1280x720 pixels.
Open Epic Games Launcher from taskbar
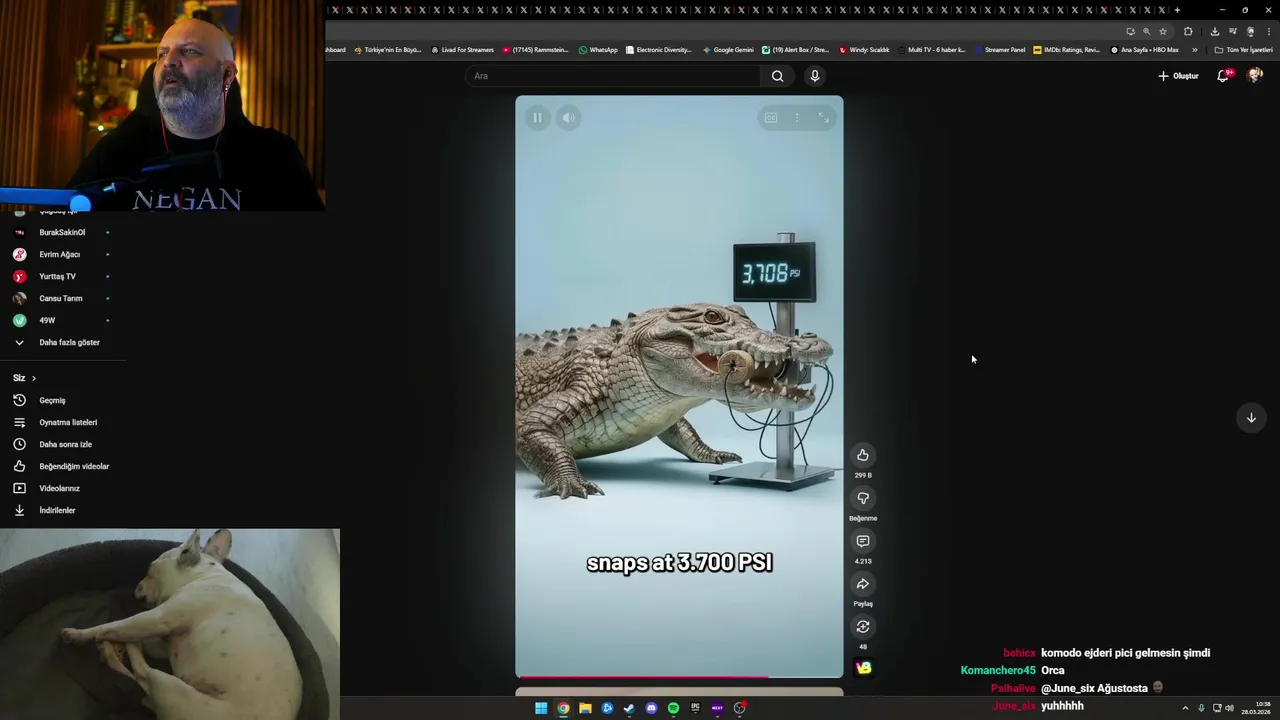pyautogui.click(x=695, y=708)
